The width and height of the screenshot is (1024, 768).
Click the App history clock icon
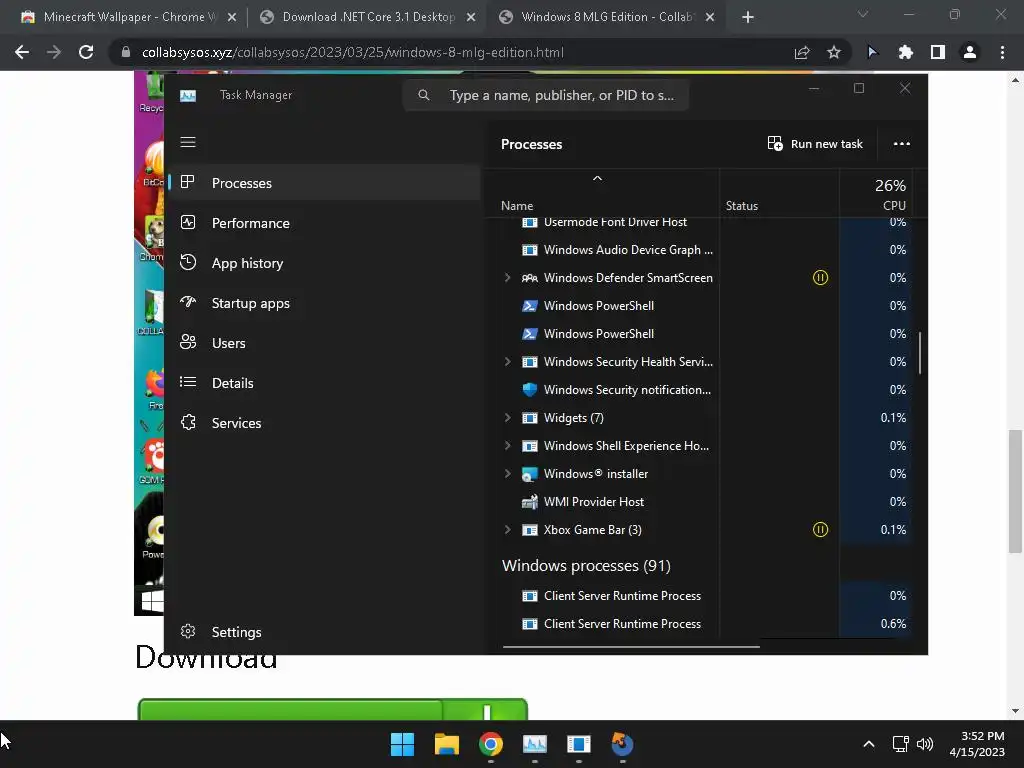pos(188,263)
